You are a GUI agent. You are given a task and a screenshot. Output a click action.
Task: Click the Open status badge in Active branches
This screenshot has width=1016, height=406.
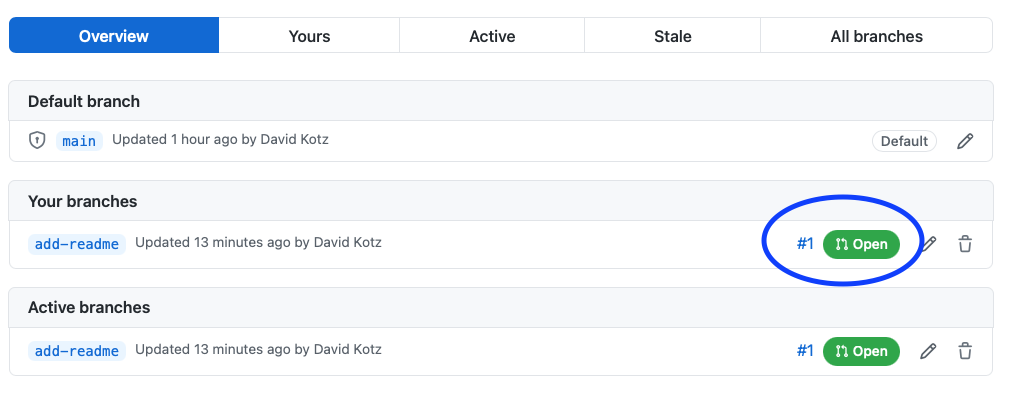coord(861,351)
